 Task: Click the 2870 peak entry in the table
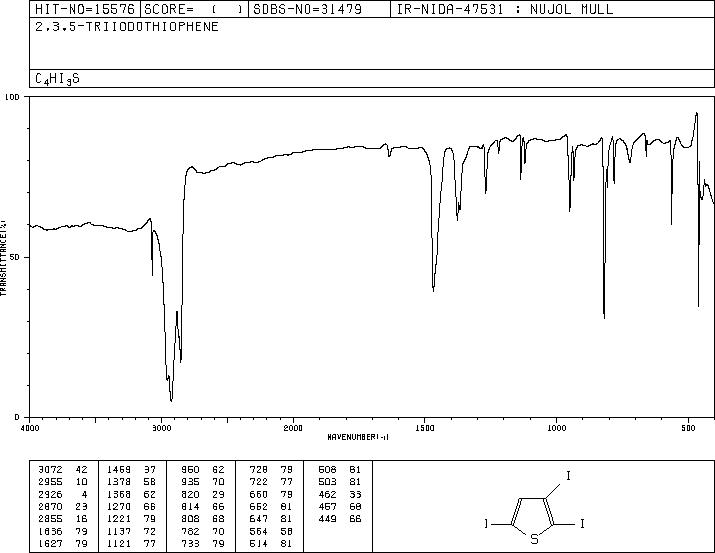tap(50, 506)
